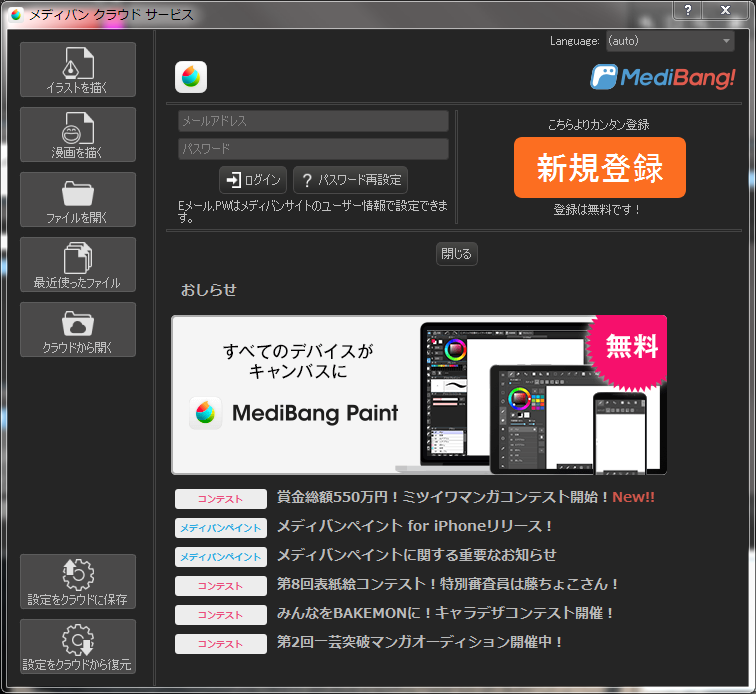Screen dimensions: 756x694
Task: Click 設定をクラウドから復元 gear button
Action: (x=78, y=647)
